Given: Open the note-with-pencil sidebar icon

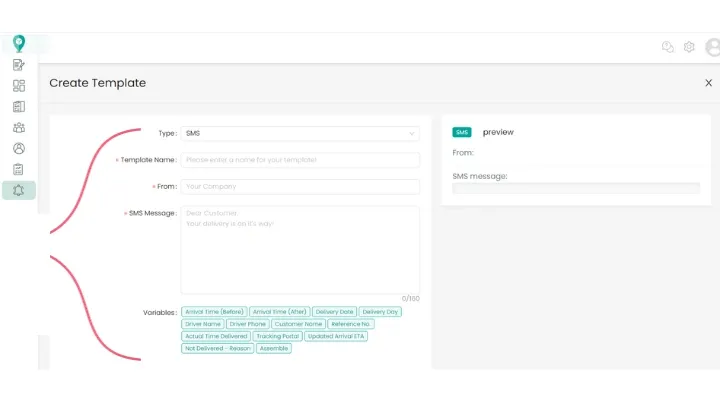Looking at the screenshot, I should tap(18, 65).
